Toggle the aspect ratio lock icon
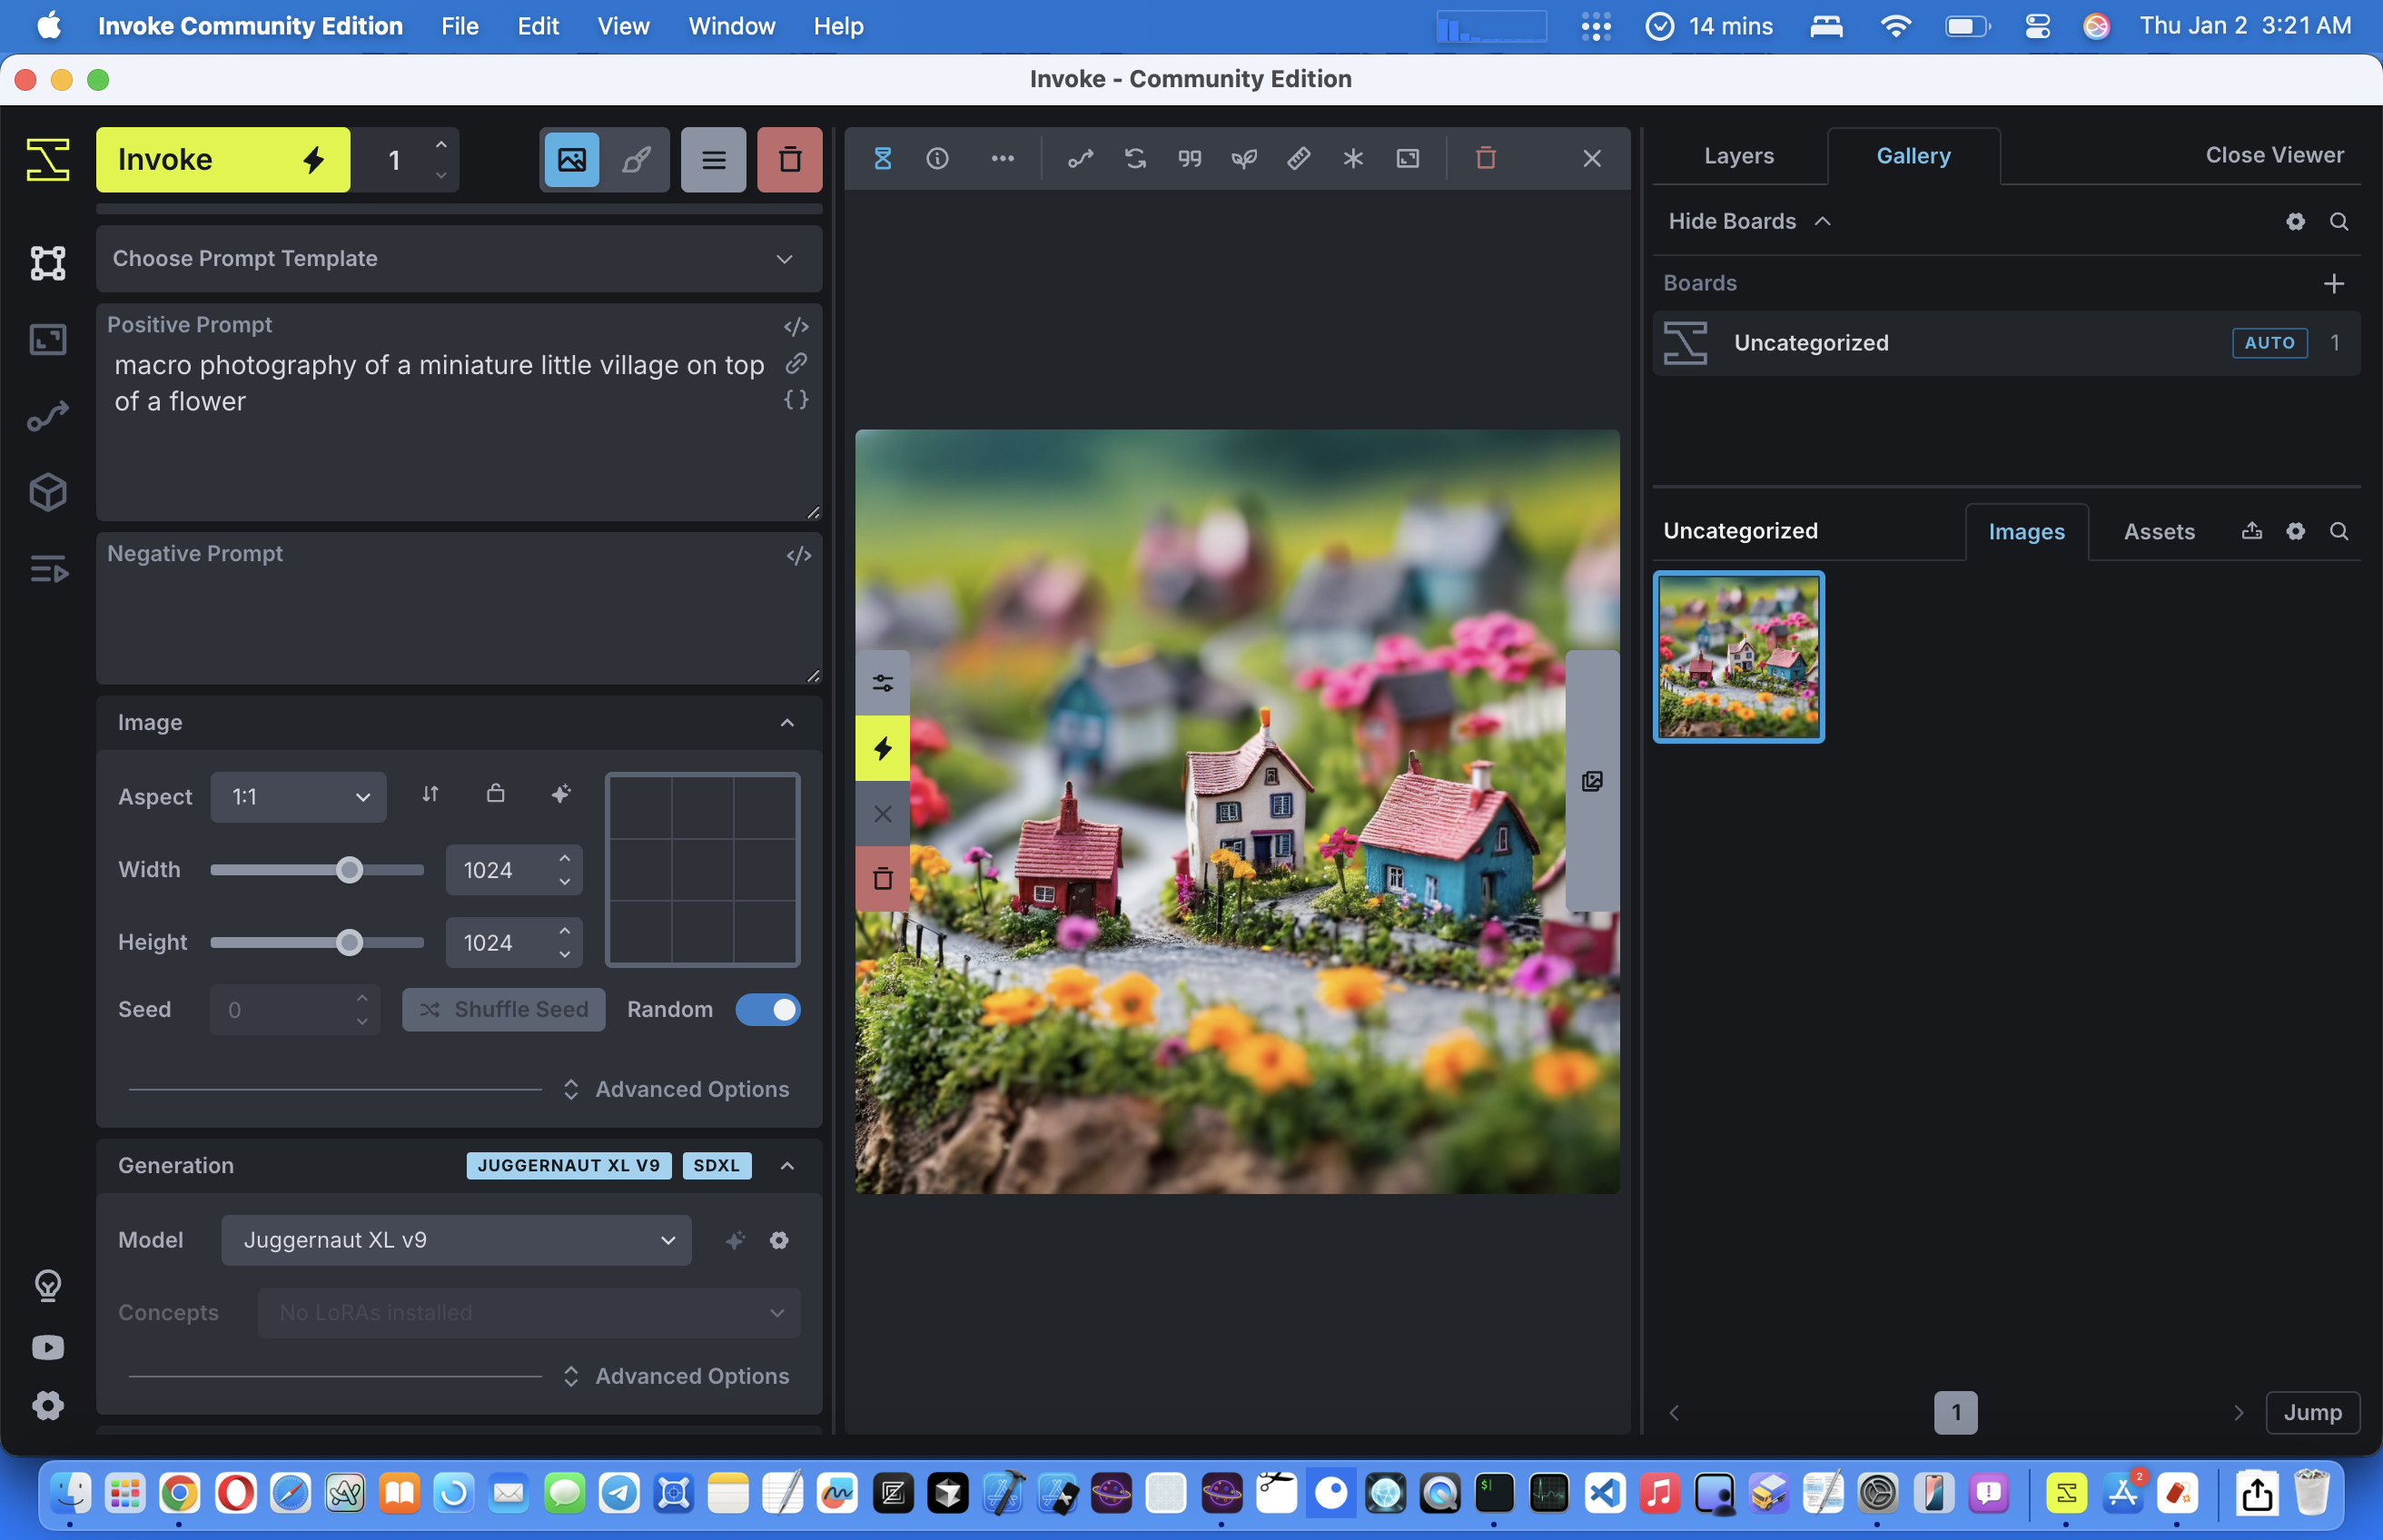 tap(495, 794)
